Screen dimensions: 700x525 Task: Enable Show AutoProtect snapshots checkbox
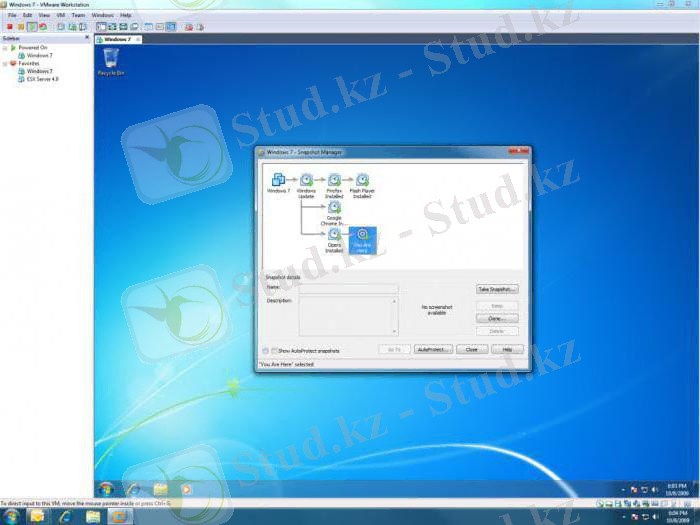tap(275, 351)
